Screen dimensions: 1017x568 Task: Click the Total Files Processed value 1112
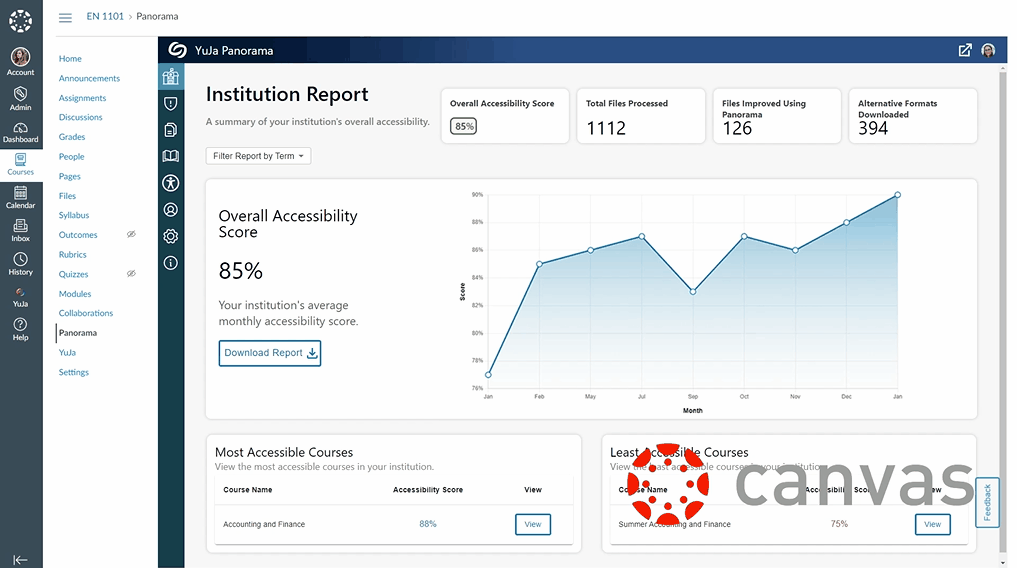606,128
